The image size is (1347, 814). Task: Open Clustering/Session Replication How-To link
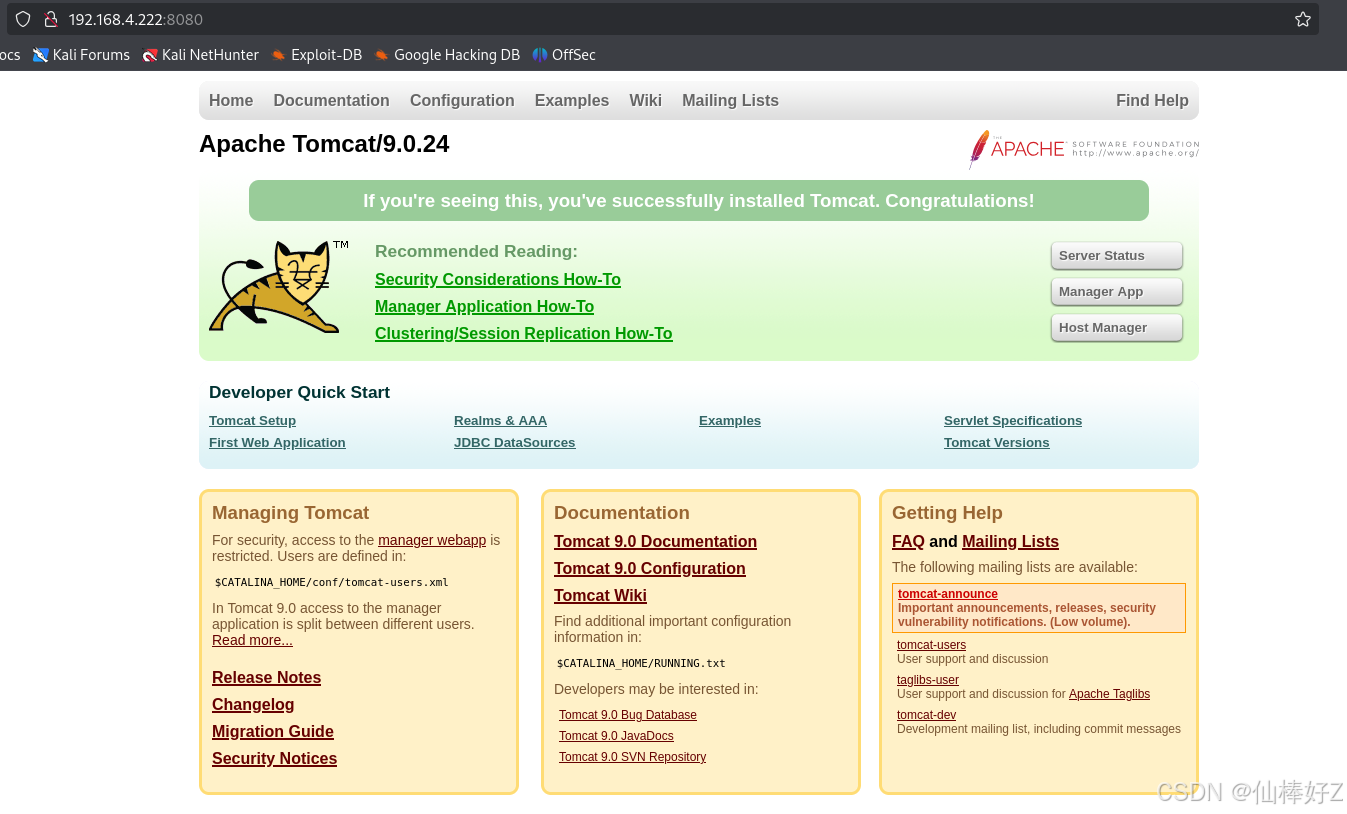coord(523,334)
